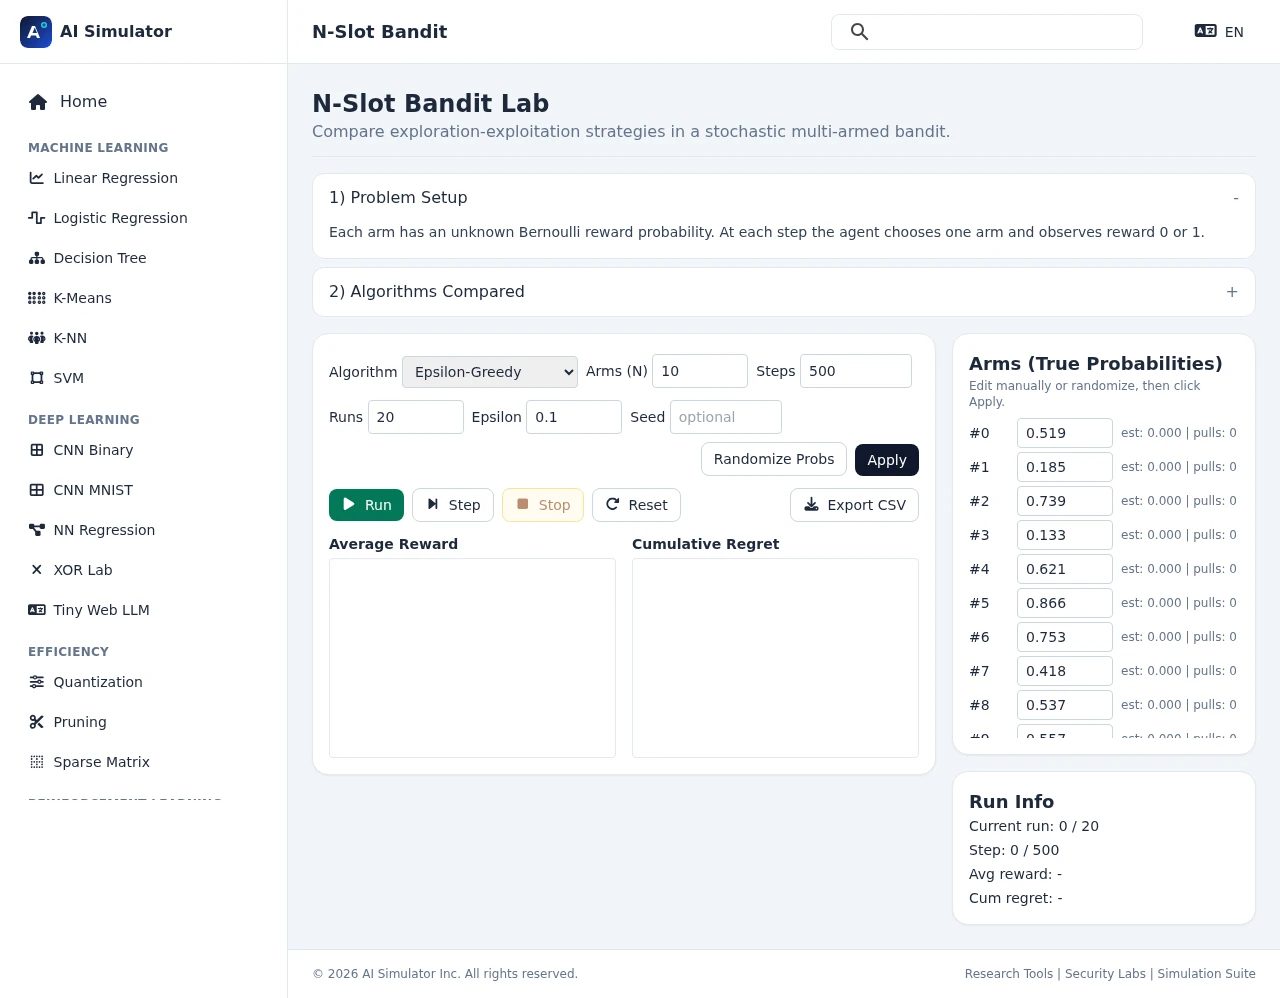
Task: Click the language EN switcher icon
Action: [x=1206, y=31]
